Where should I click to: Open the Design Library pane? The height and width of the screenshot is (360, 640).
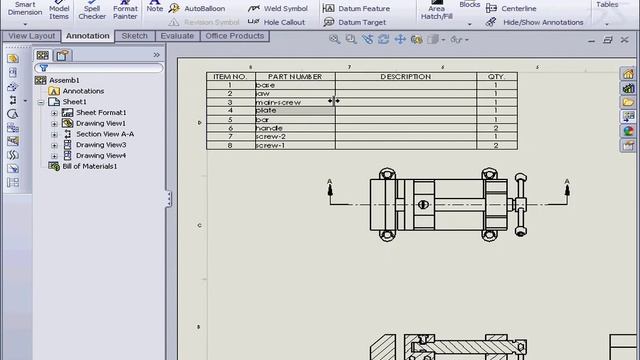point(628,88)
